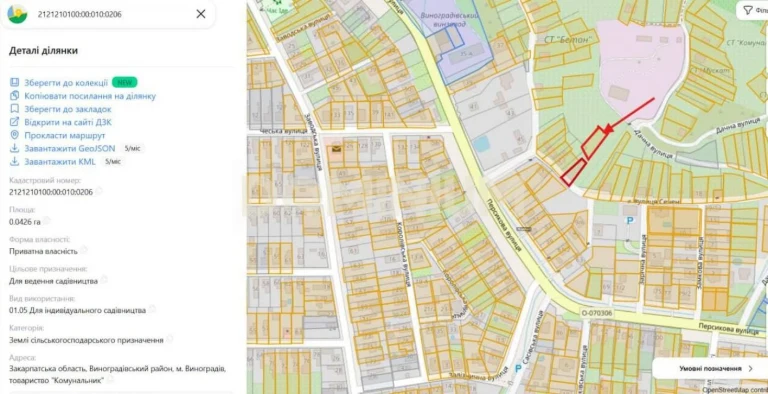The height and width of the screenshot is (394, 768).
Task: Click the app logo in search bar
Action: tap(18, 14)
